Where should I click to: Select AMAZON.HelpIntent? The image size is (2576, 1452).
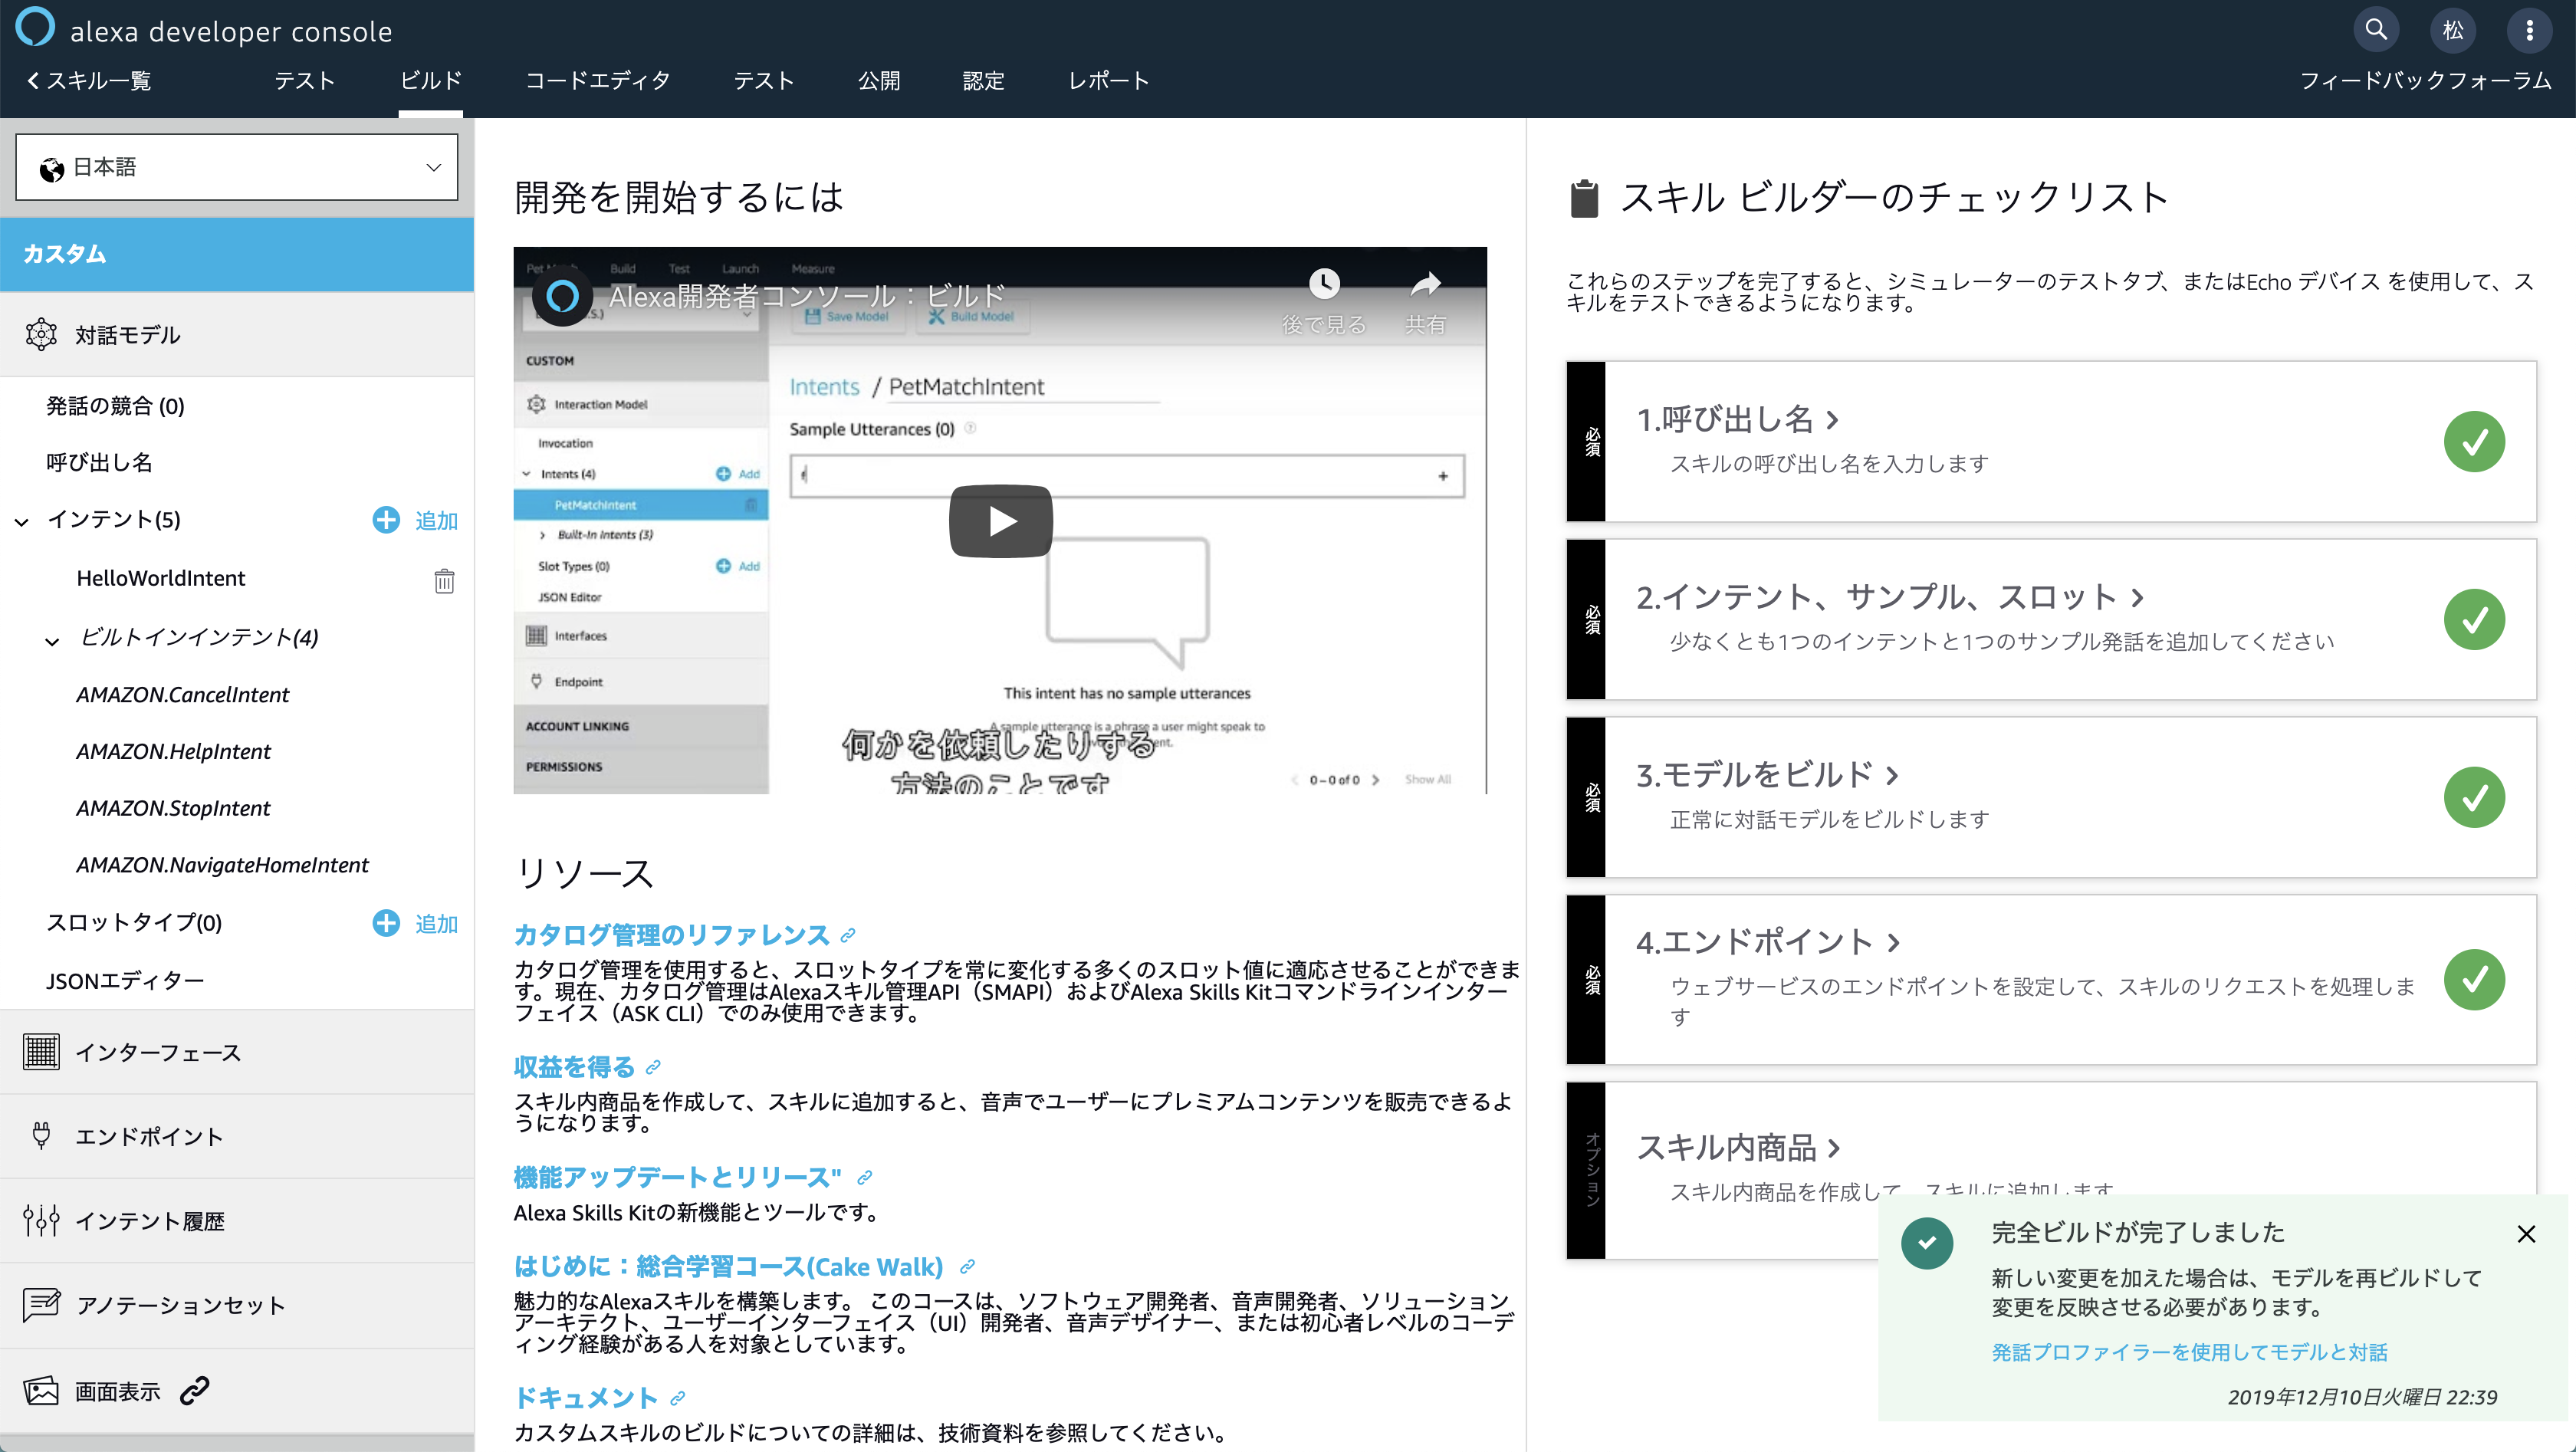tap(173, 751)
